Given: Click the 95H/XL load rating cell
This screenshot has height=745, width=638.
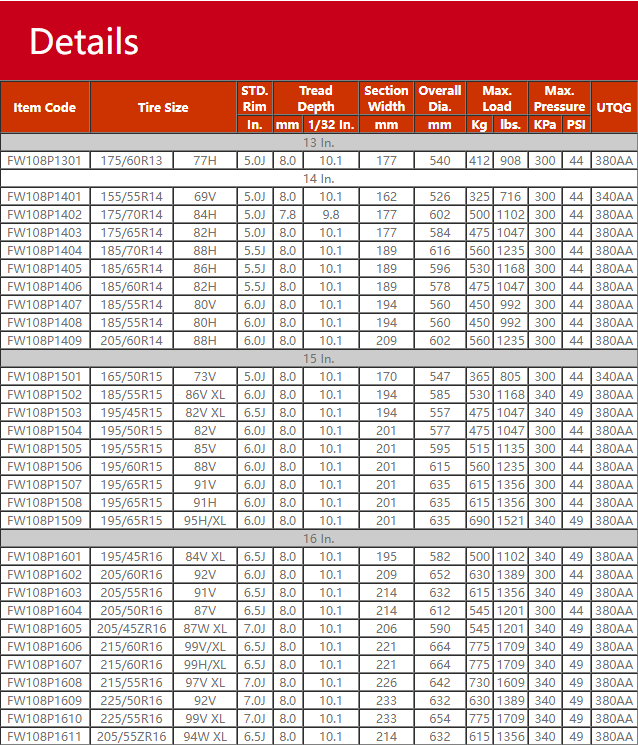Looking at the screenshot, I should pyautogui.click(x=205, y=520).
